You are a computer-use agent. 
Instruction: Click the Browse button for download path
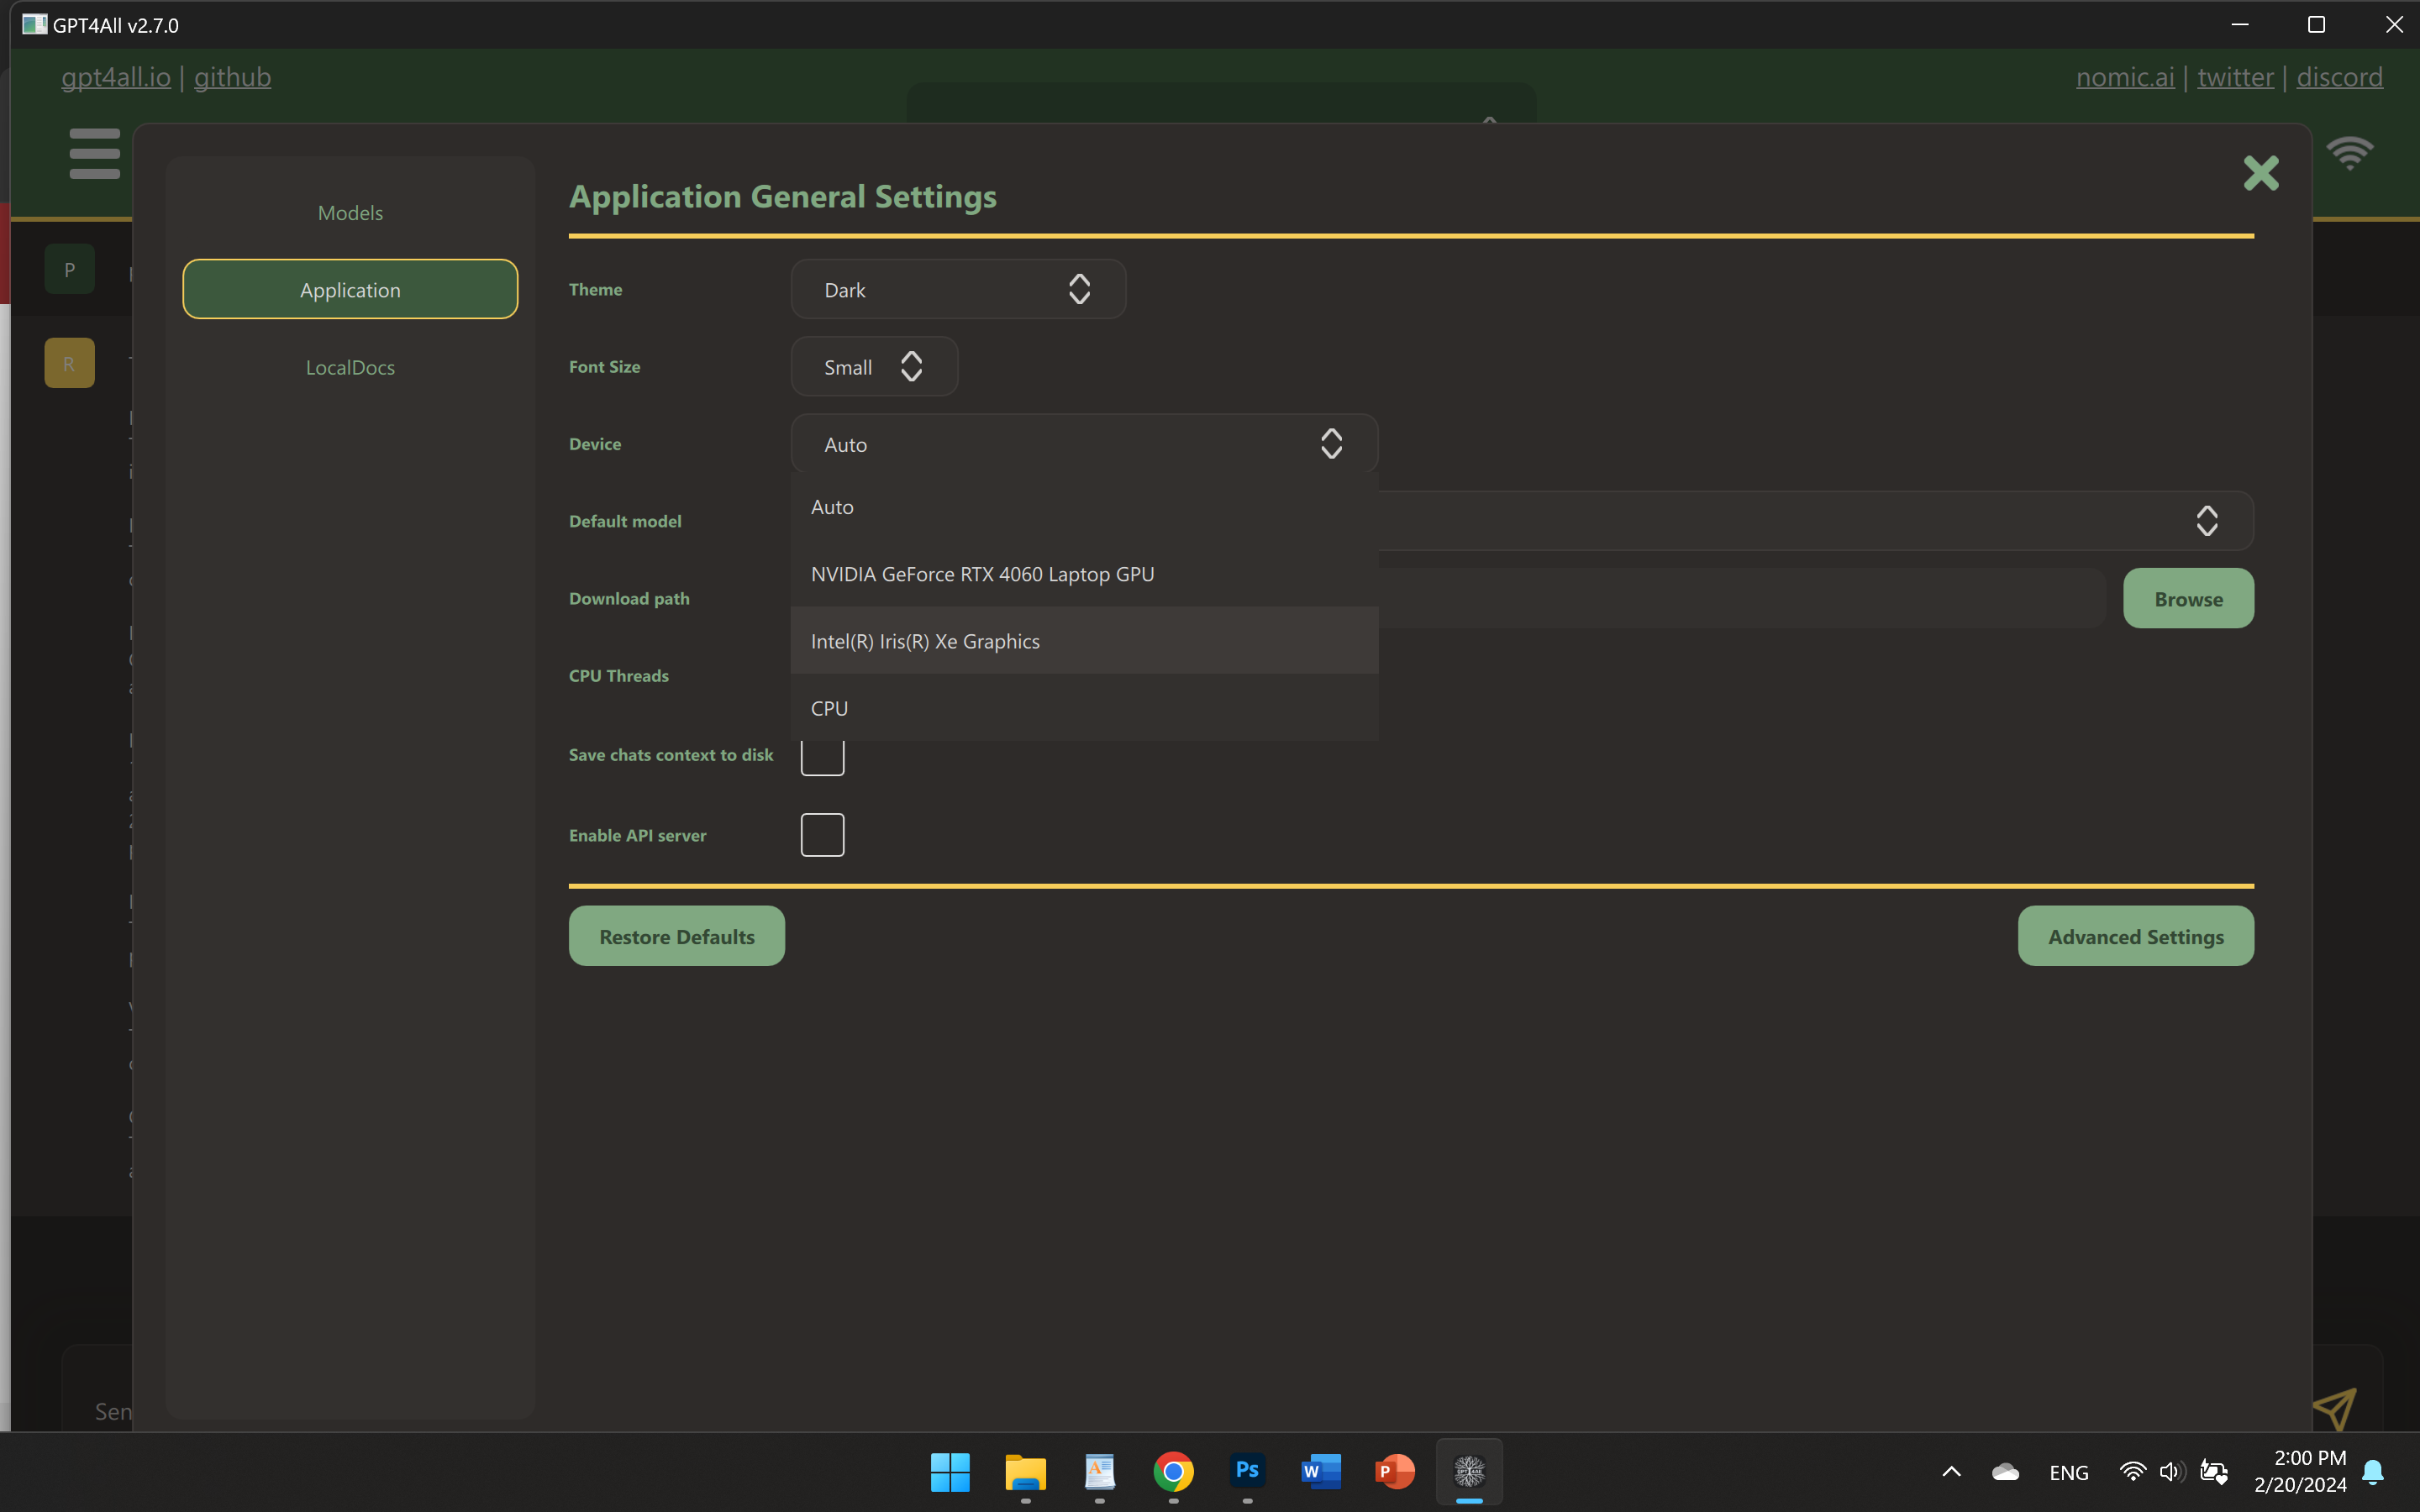pyautogui.click(x=2188, y=598)
